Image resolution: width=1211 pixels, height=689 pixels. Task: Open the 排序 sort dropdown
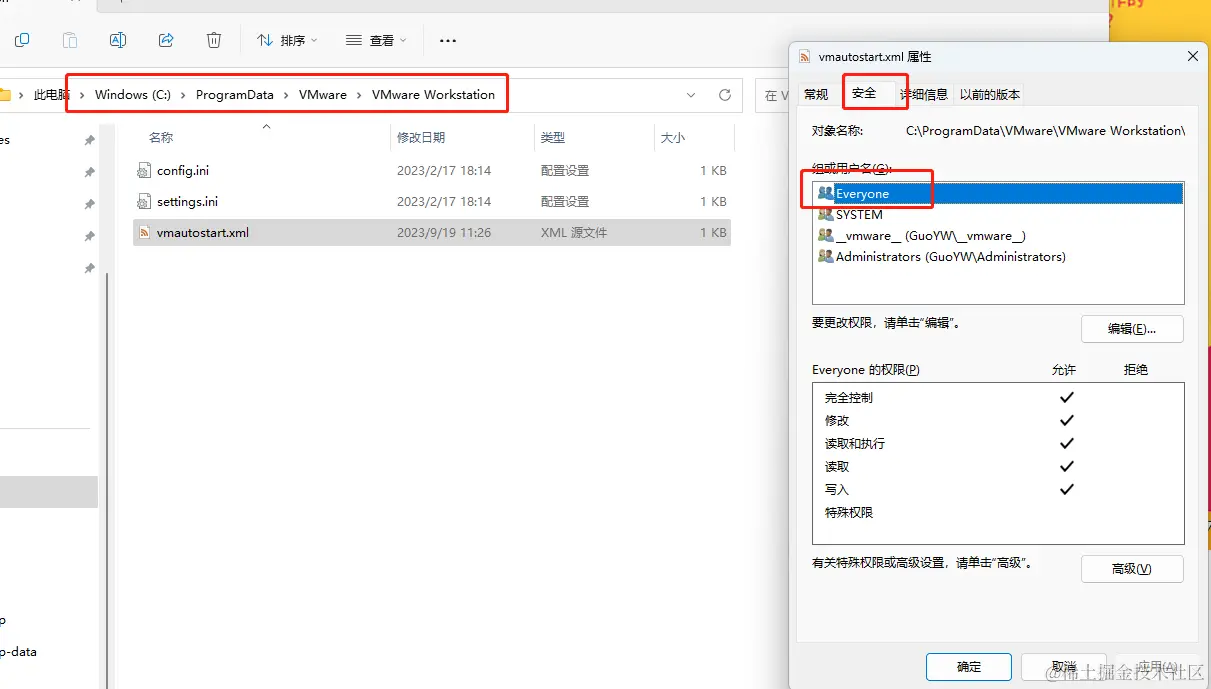[287, 40]
